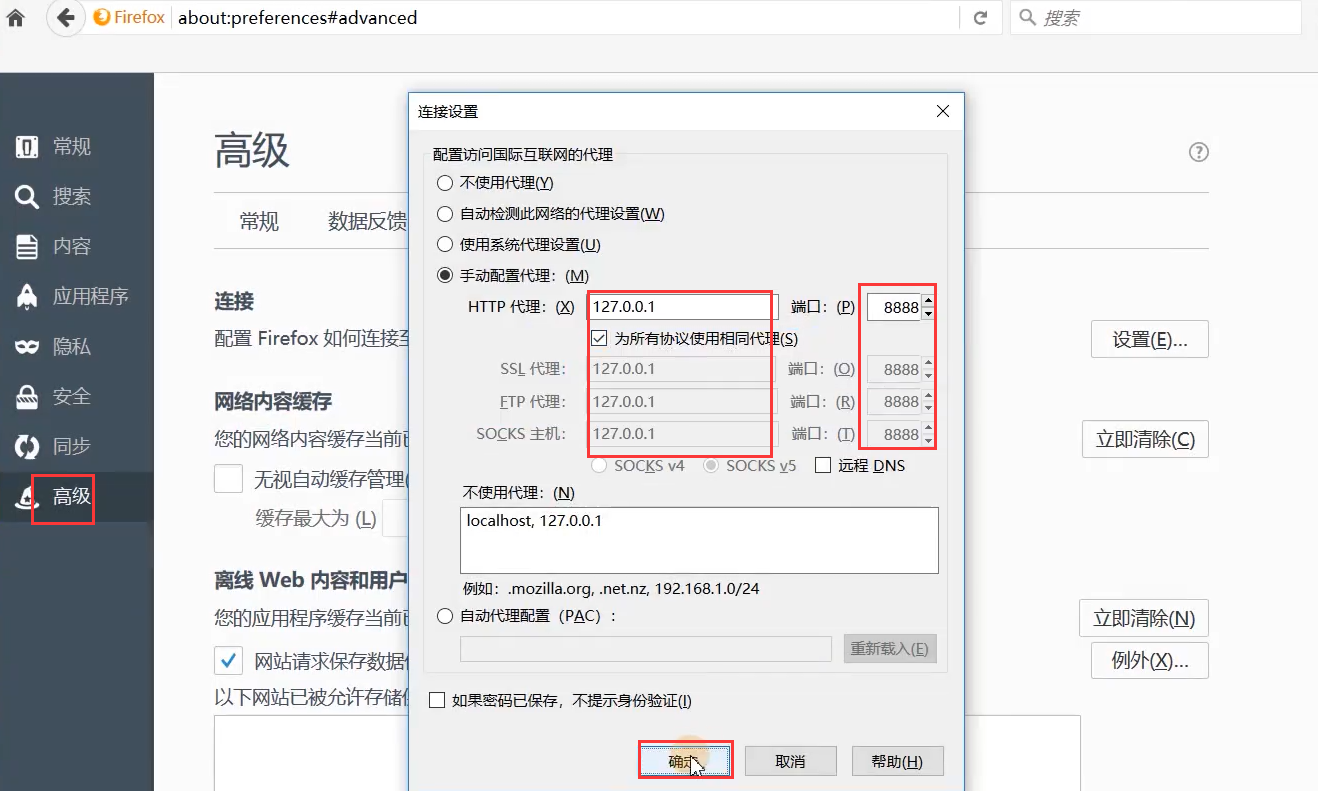Toggle 为所有协议使用相同代理 checkbox
This screenshot has height=791, width=1318.
click(x=600, y=339)
